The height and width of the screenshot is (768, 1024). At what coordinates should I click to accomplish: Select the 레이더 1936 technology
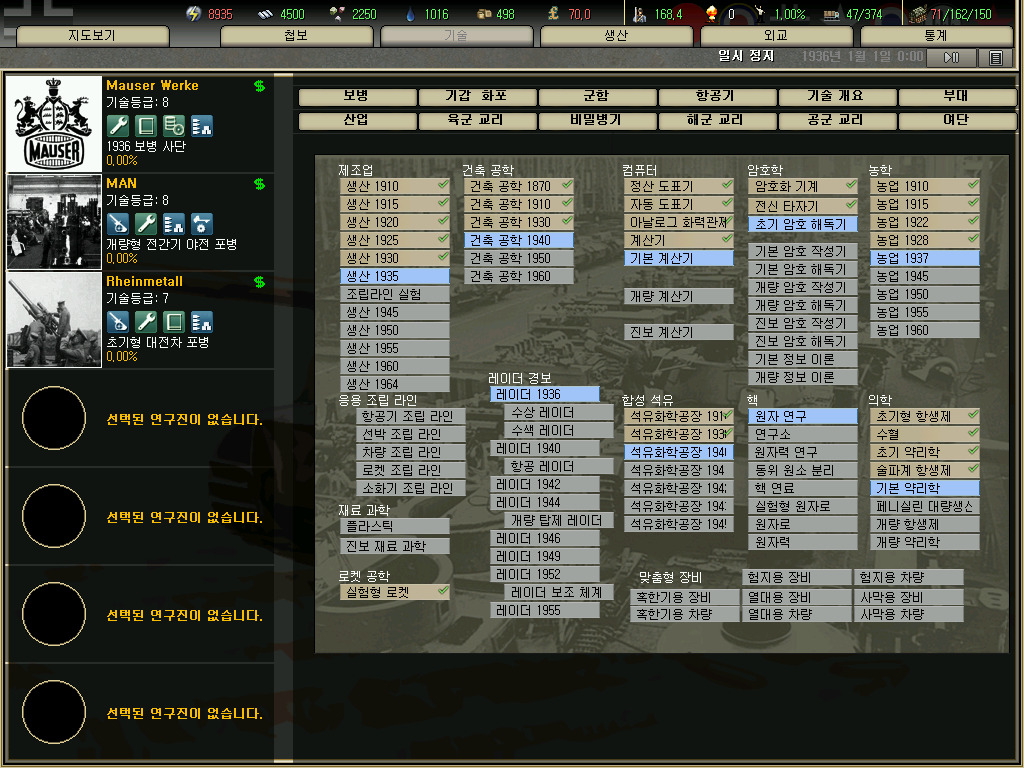(x=545, y=394)
